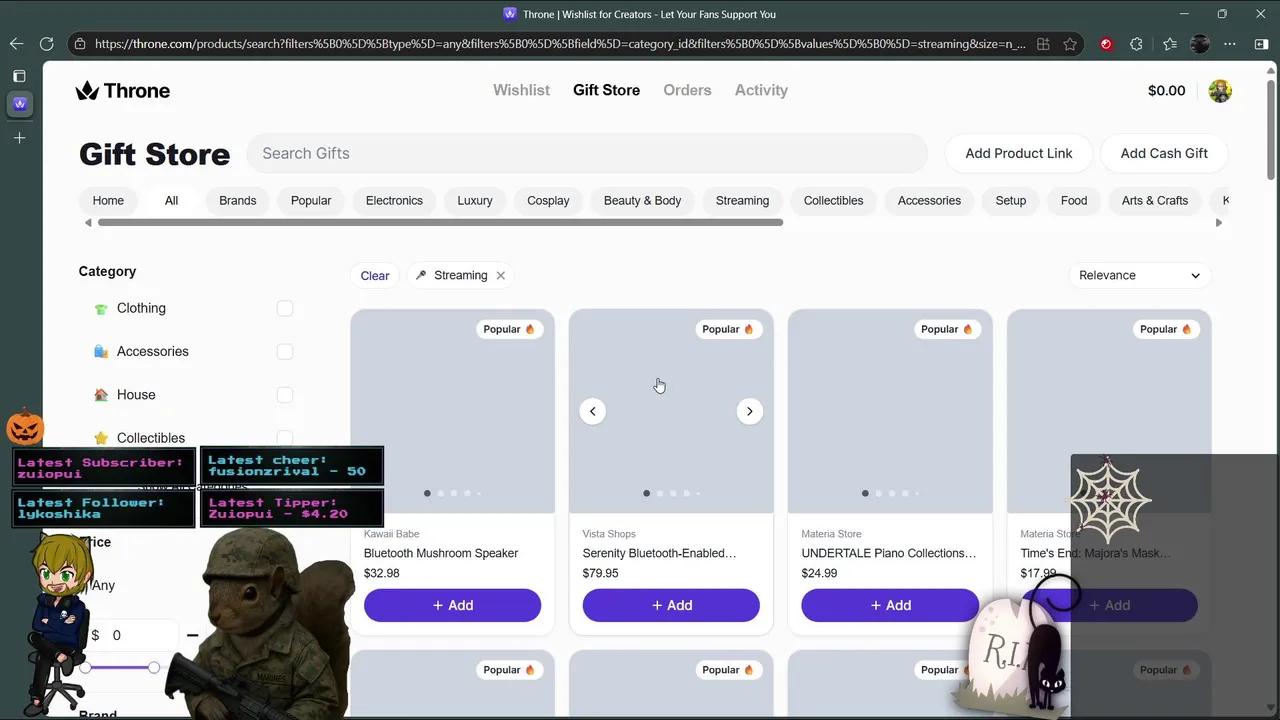Viewport: 1280px width, 720px height.
Task: Click the $0.00 cart total
Action: 1166,90
